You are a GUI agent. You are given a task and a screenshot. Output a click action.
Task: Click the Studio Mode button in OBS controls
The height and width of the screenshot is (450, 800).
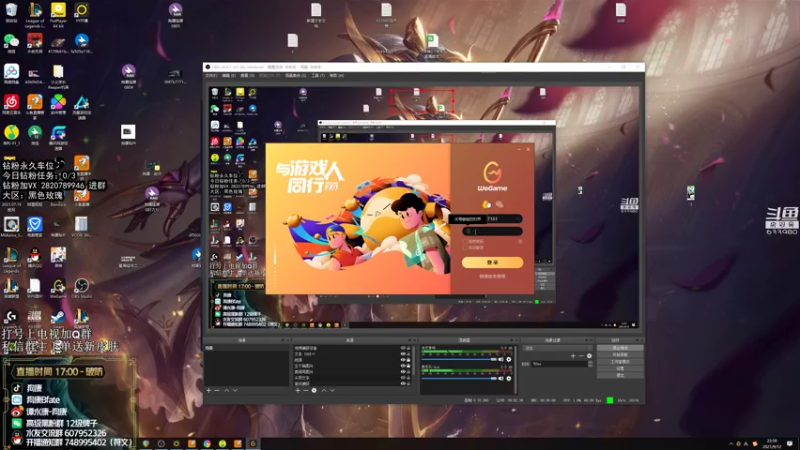(x=620, y=361)
